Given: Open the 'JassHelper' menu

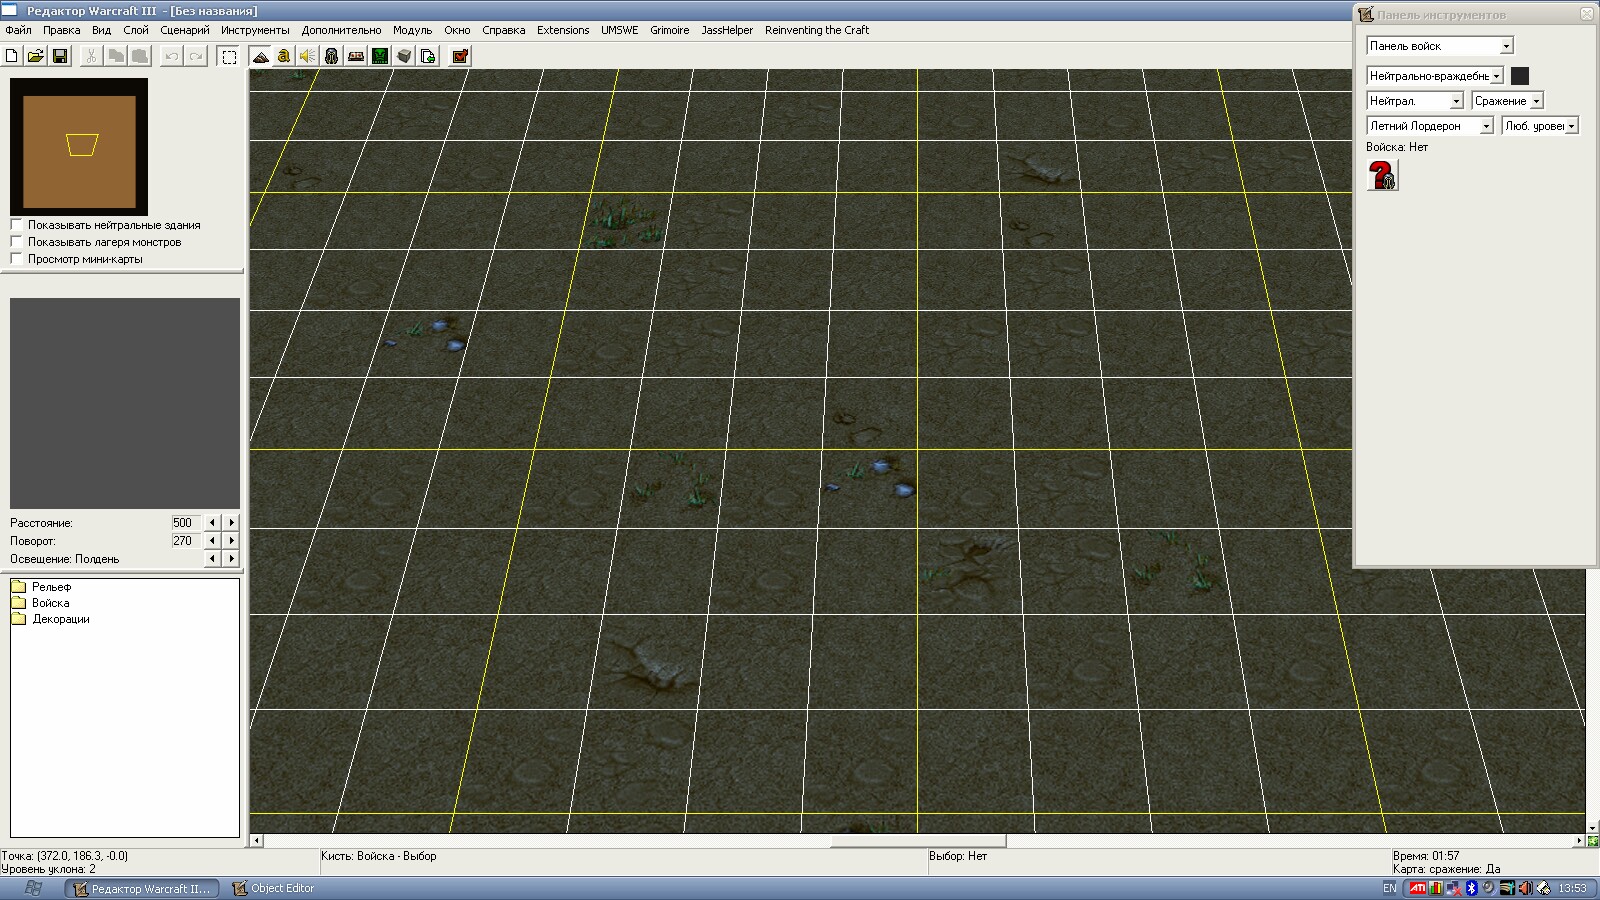Looking at the screenshot, I should (727, 30).
